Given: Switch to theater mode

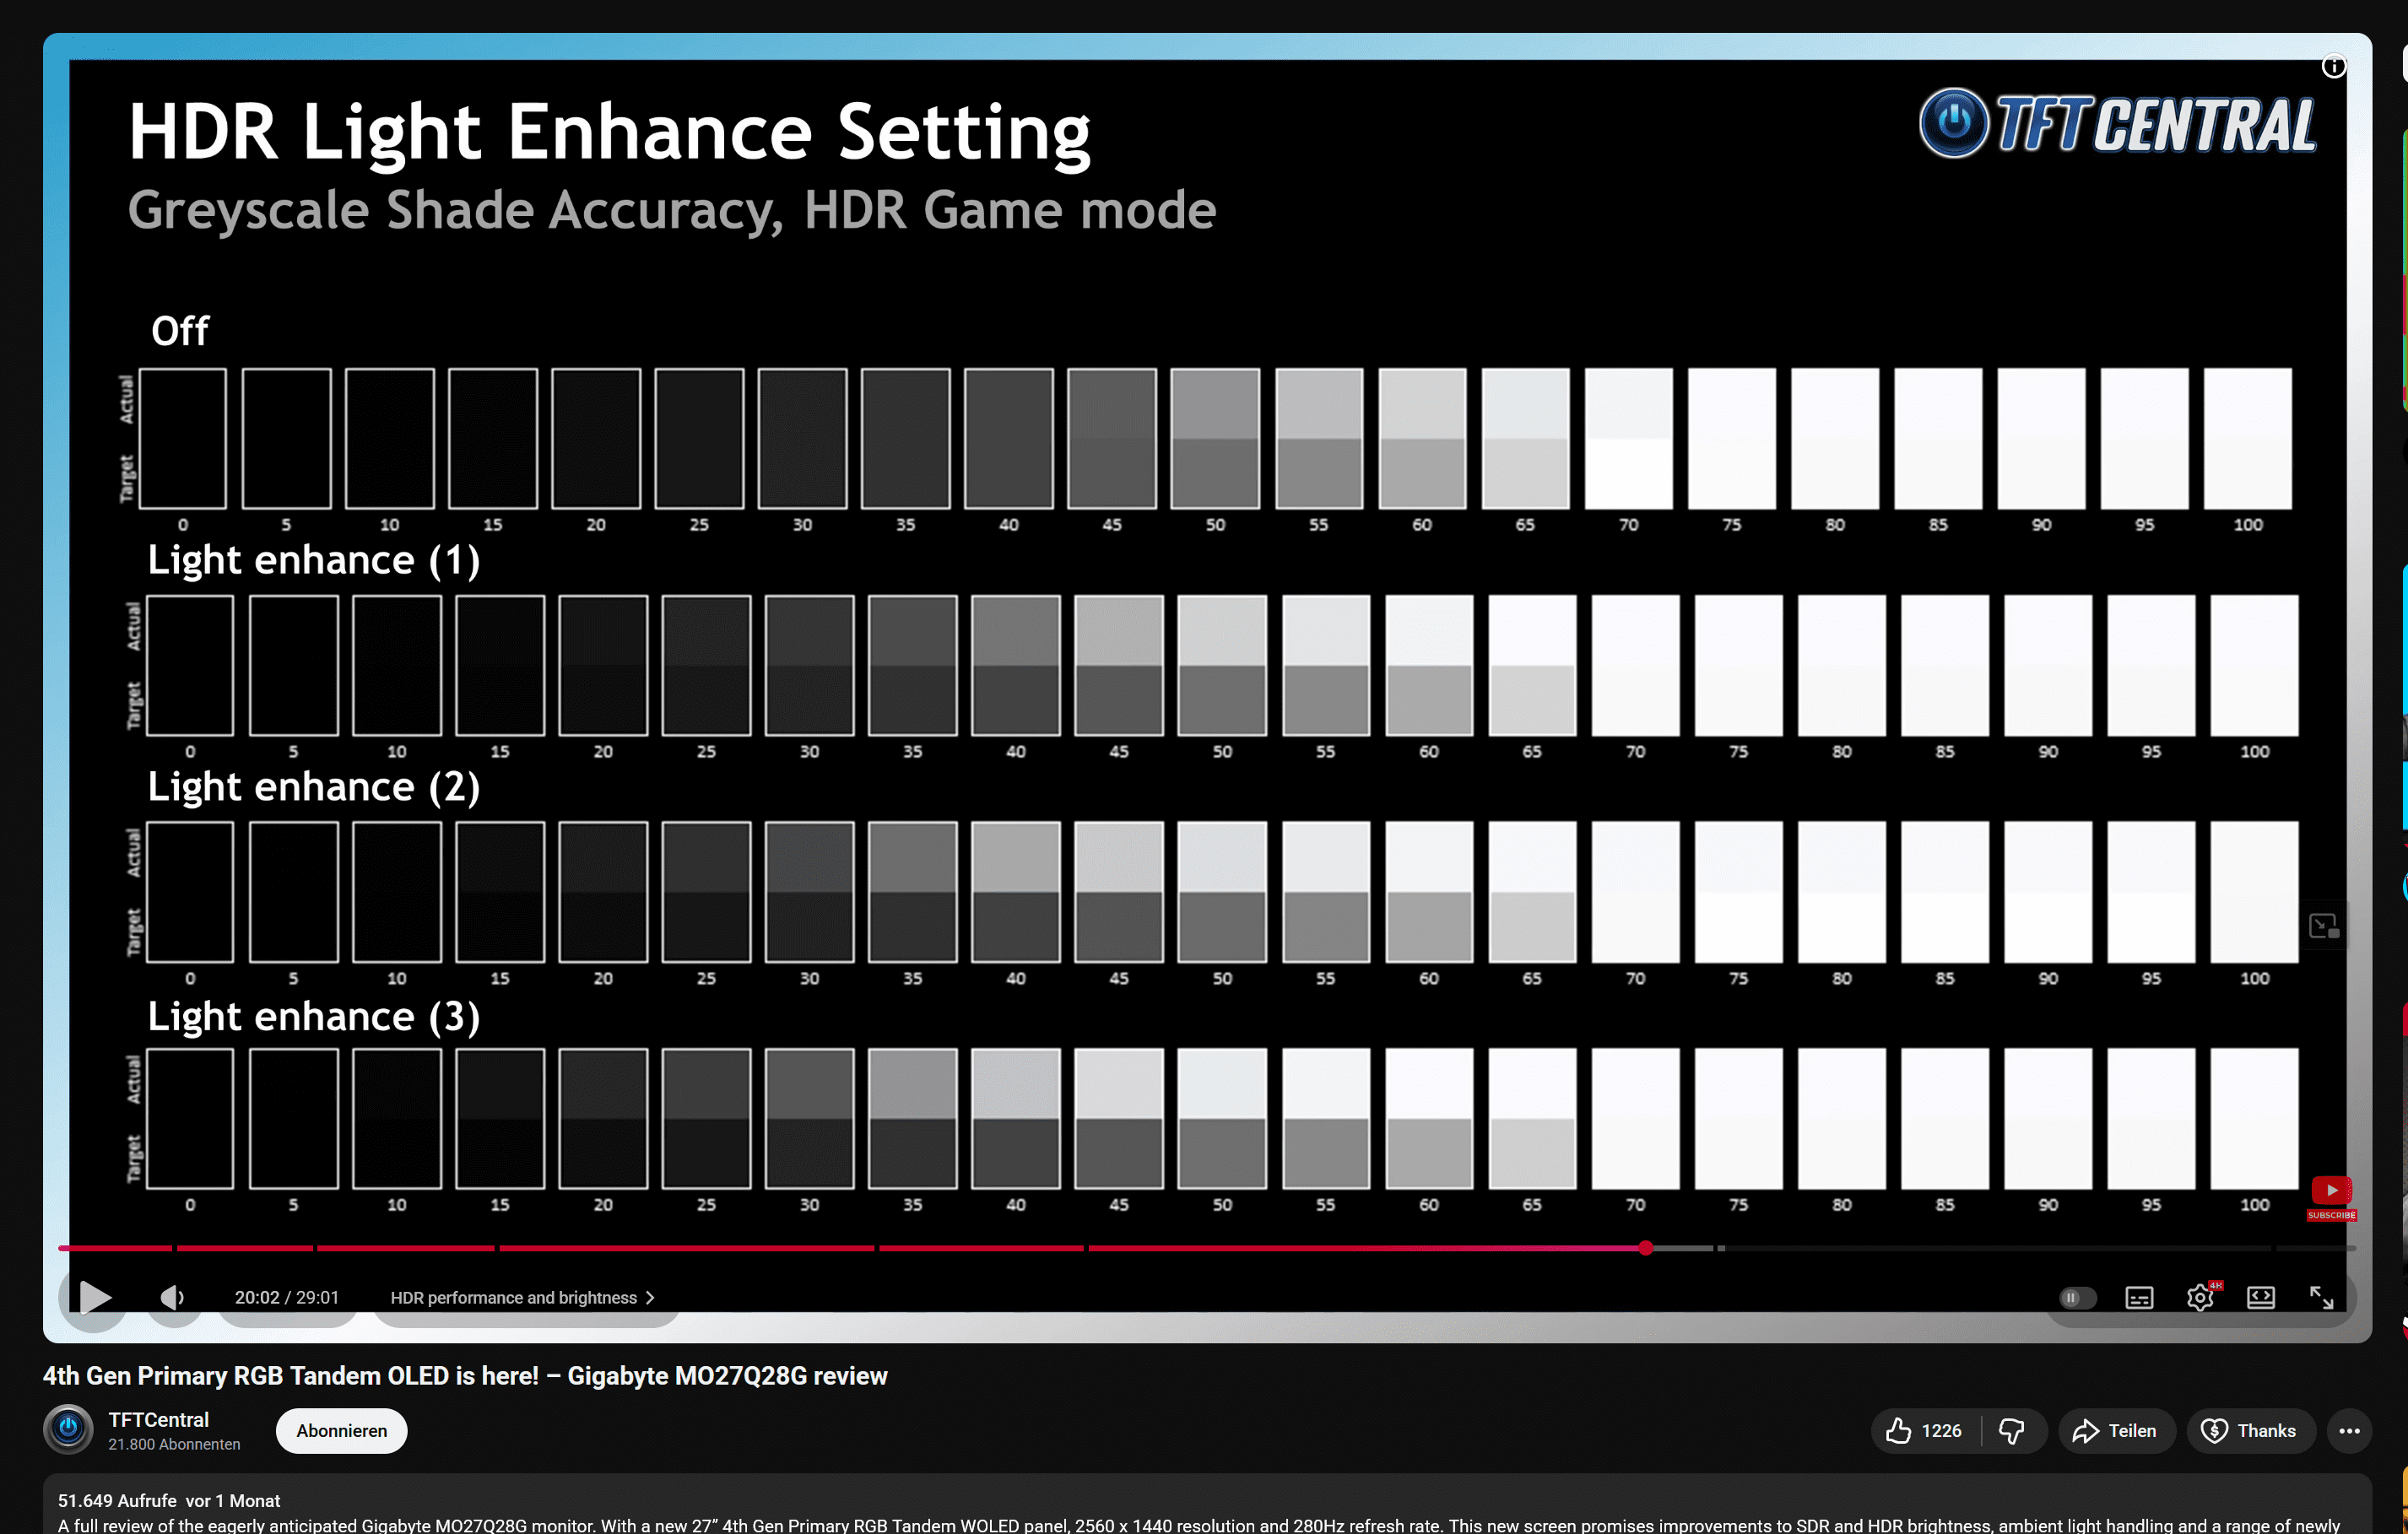Looking at the screenshot, I should (x=2260, y=1297).
